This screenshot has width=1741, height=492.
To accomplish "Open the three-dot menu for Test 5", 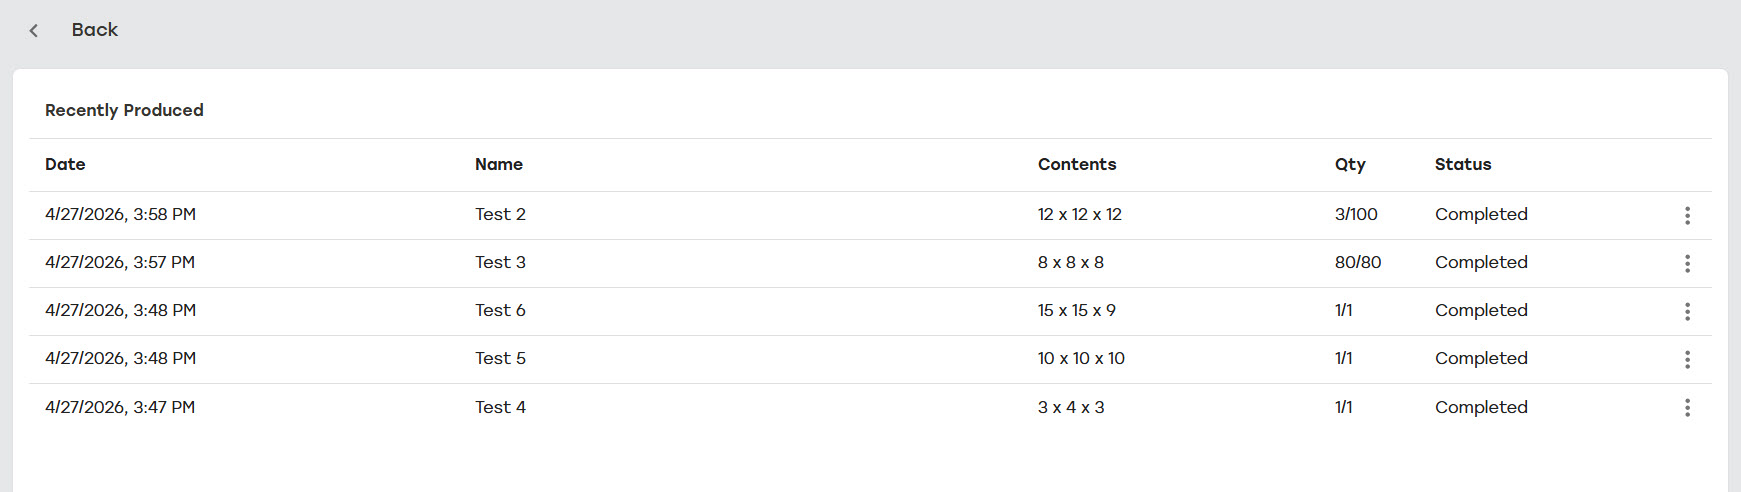I will tap(1687, 359).
